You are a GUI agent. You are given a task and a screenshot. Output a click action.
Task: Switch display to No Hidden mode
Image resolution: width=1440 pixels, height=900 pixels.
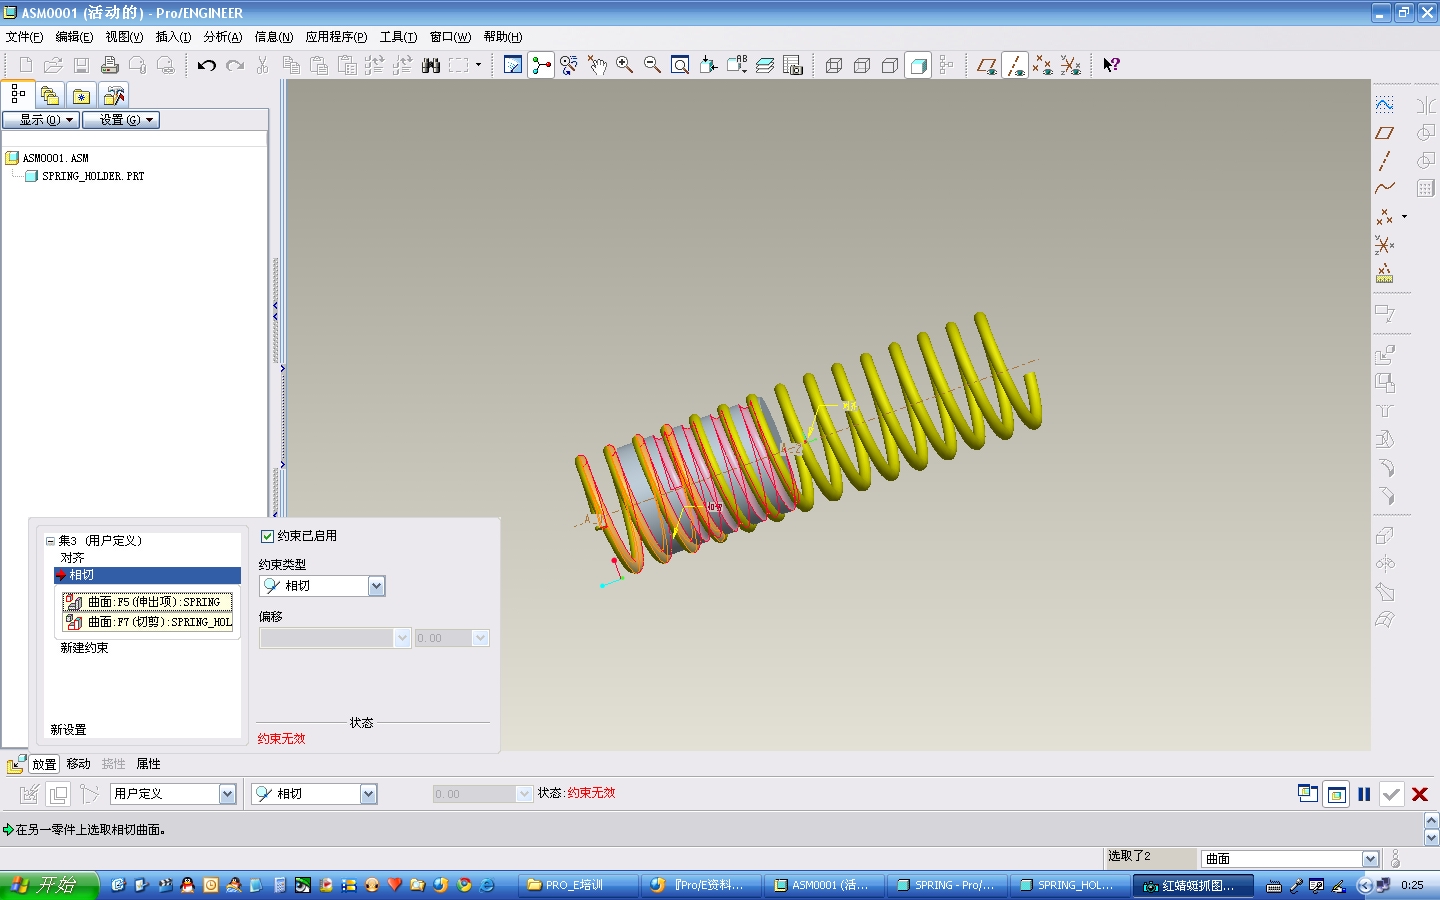(x=890, y=65)
